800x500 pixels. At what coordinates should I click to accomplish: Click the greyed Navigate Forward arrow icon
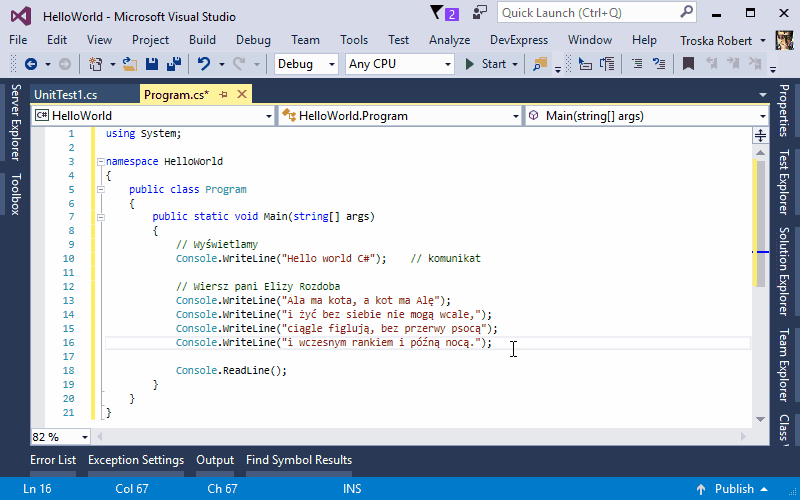[65, 64]
